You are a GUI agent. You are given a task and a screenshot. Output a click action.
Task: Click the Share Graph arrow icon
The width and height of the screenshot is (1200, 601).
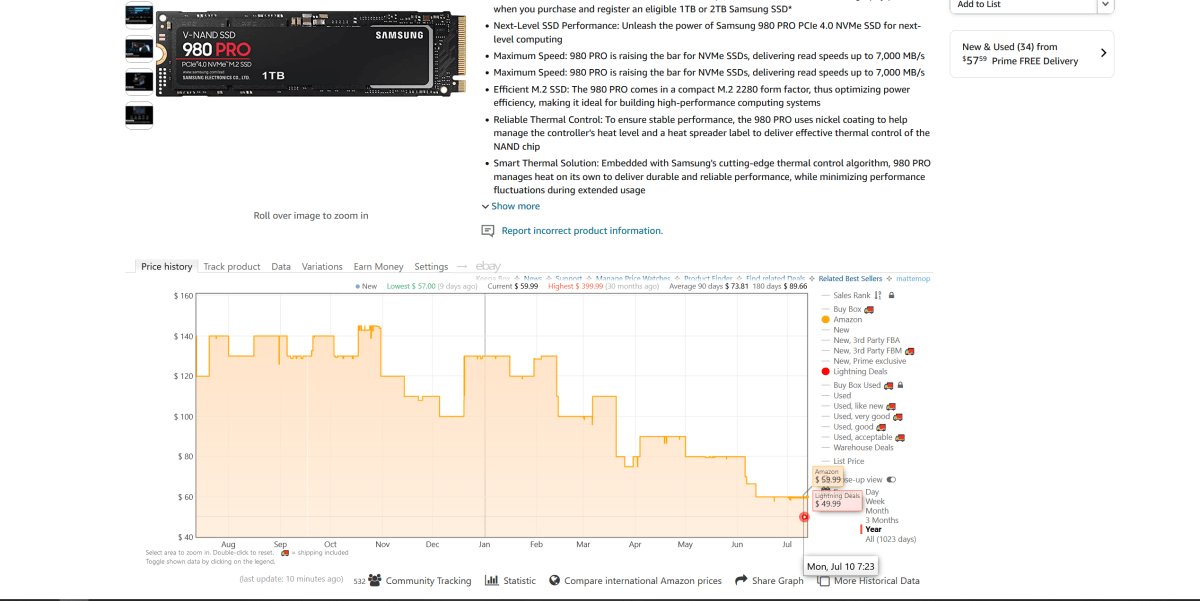tap(741, 580)
